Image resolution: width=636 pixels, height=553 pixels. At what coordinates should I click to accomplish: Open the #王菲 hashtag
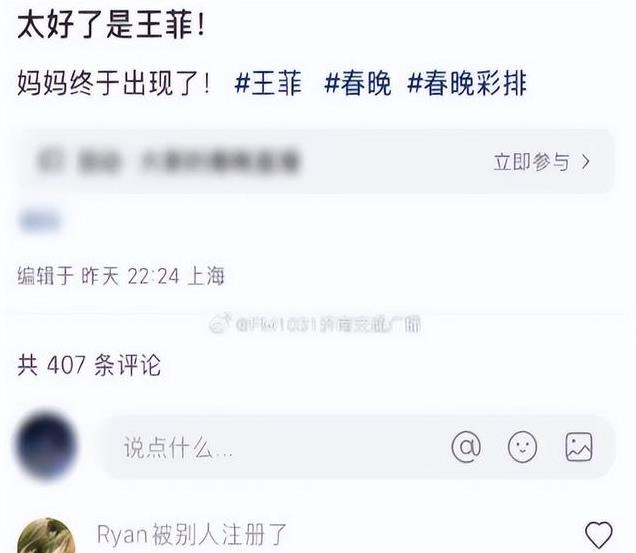tap(268, 83)
